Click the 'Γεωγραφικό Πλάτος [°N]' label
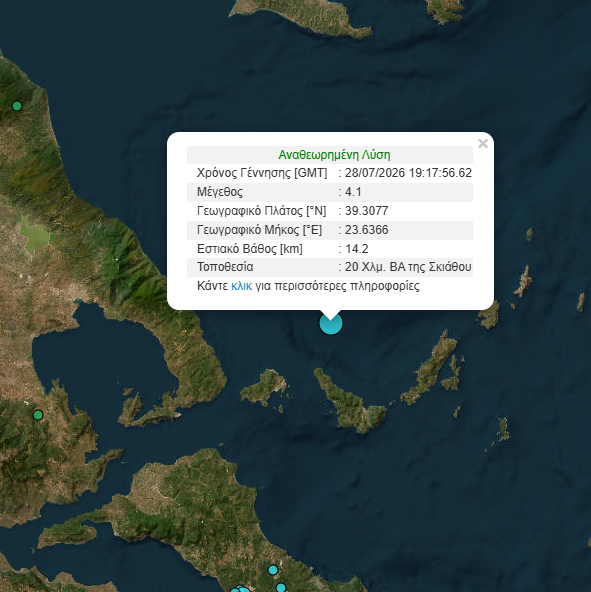 point(261,211)
